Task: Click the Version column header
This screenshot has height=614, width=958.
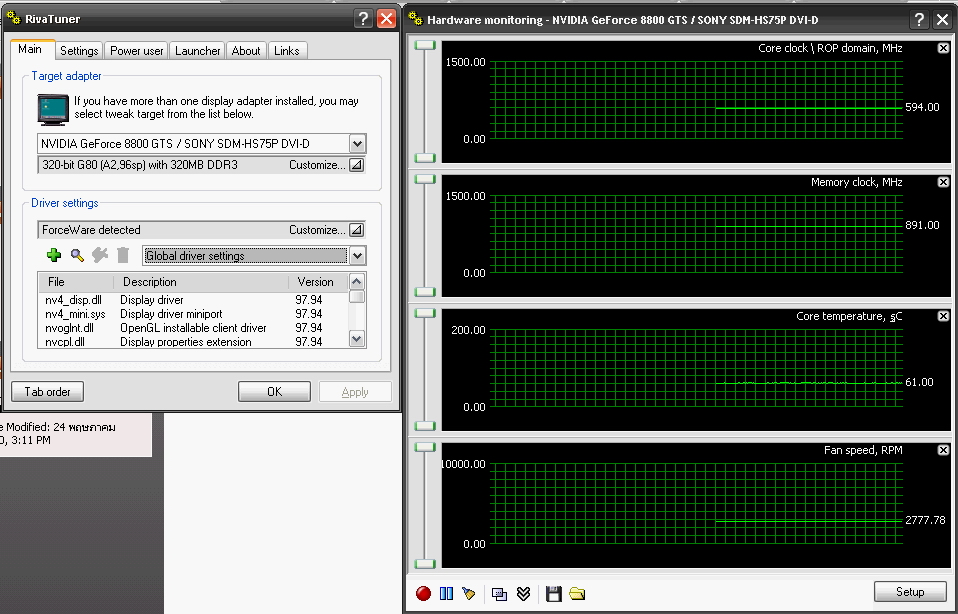Action: [x=318, y=282]
